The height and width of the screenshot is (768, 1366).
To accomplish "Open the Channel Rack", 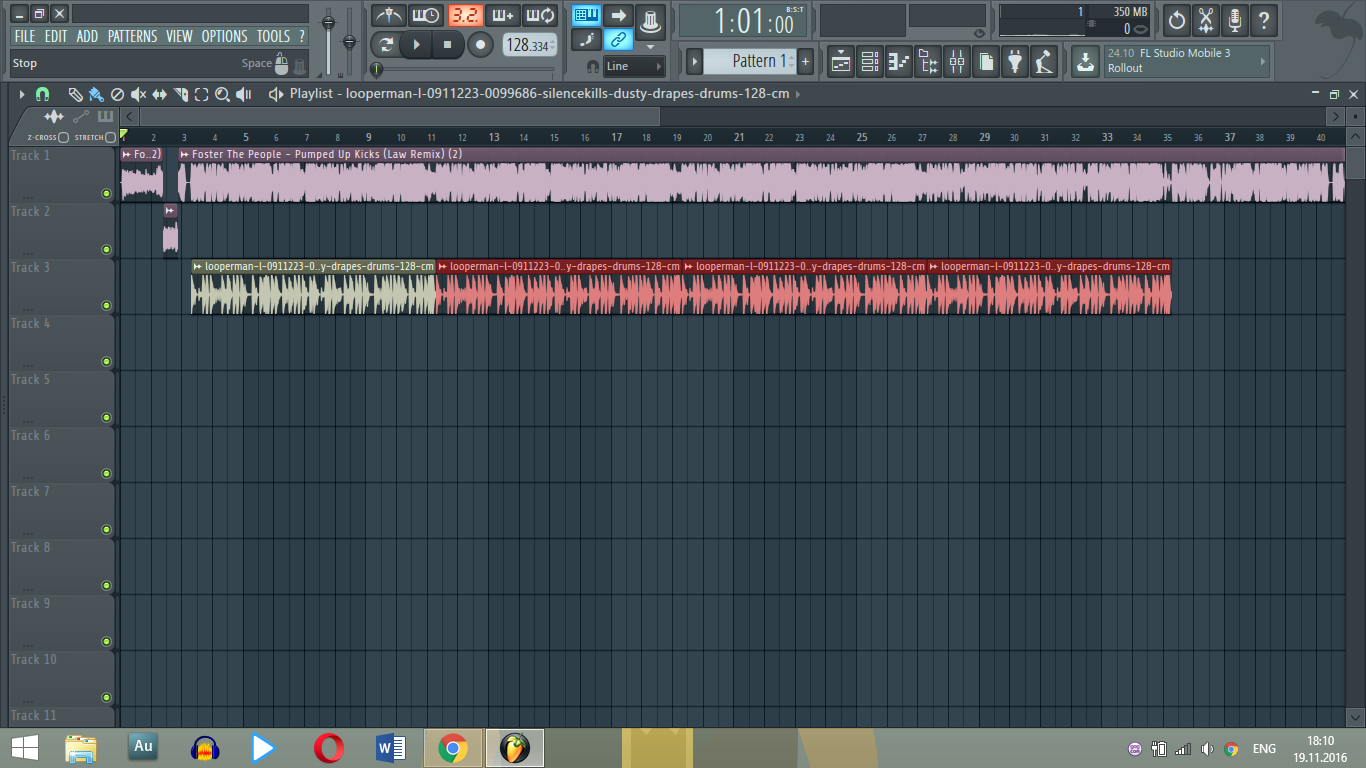I will (x=869, y=61).
